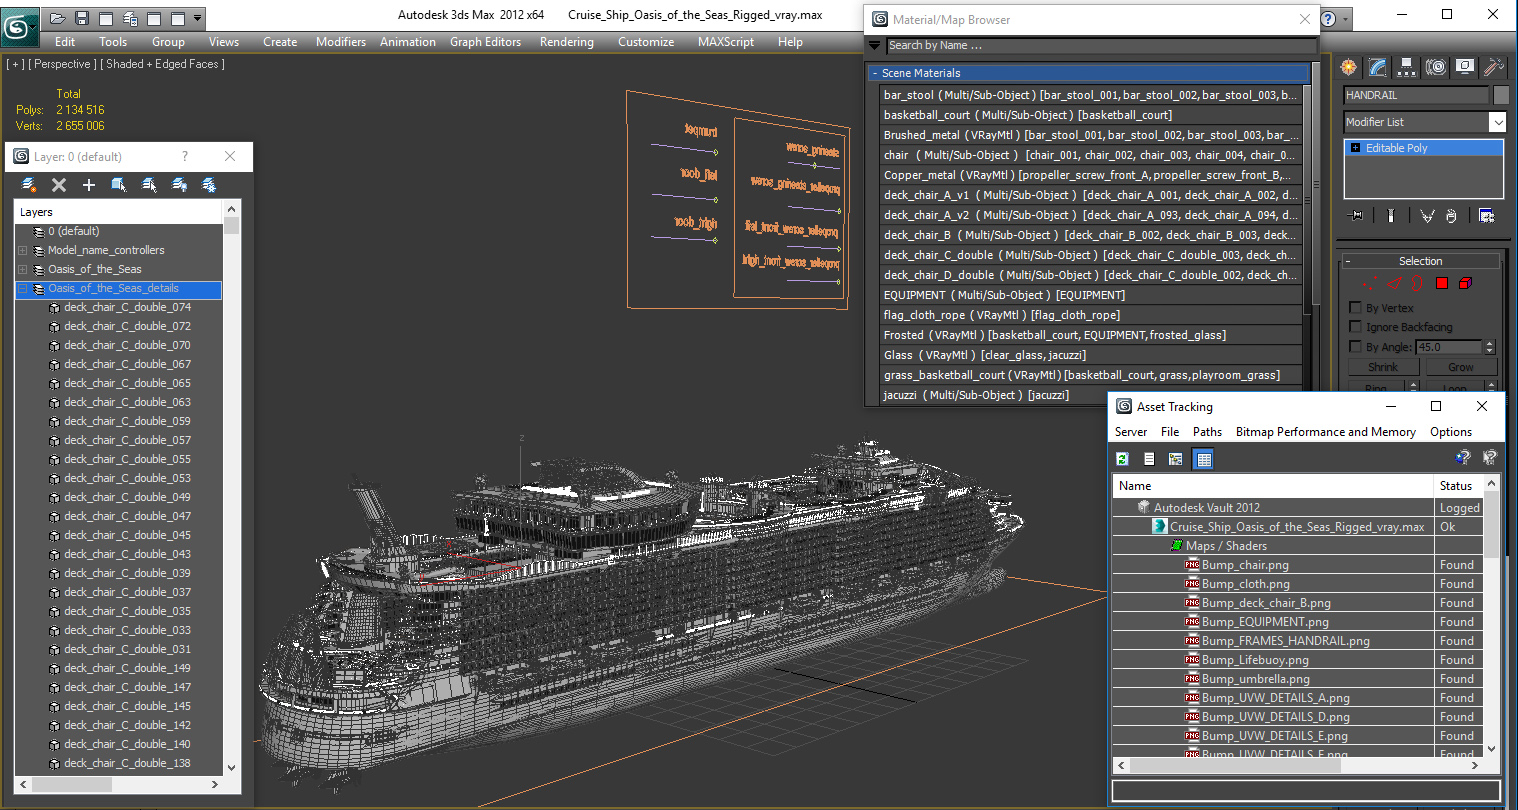Select Vertex sub-object level icon
The image size is (1518, 810).
(x=1369, y=284)
